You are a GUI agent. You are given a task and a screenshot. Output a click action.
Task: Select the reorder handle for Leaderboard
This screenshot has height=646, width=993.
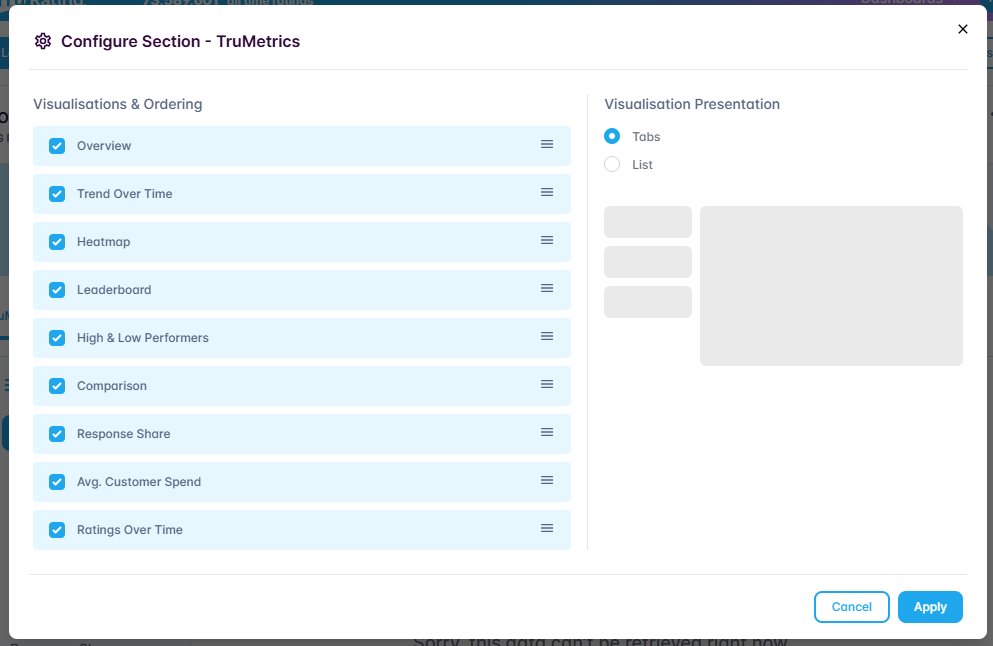tap(547, 289)
